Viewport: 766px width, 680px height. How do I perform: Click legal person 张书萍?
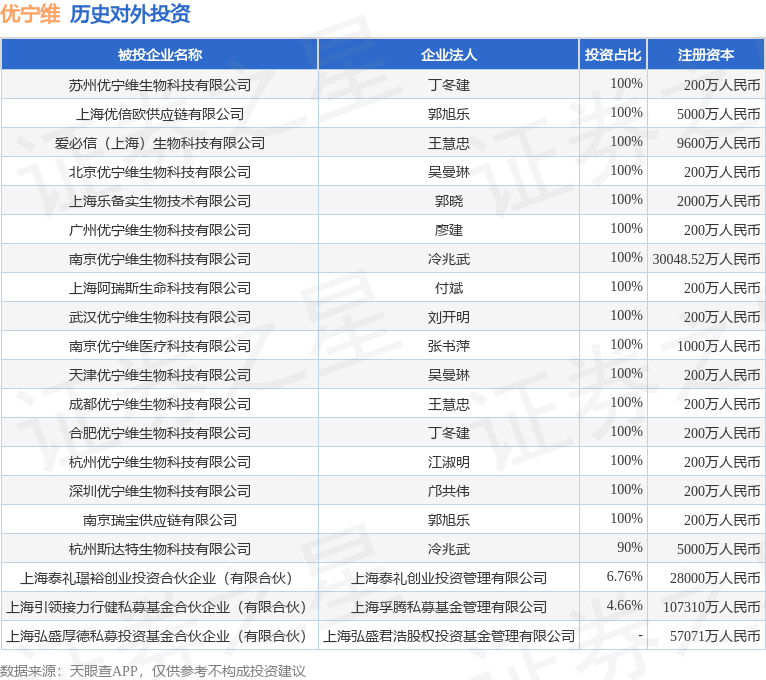(x=448, y=346)
